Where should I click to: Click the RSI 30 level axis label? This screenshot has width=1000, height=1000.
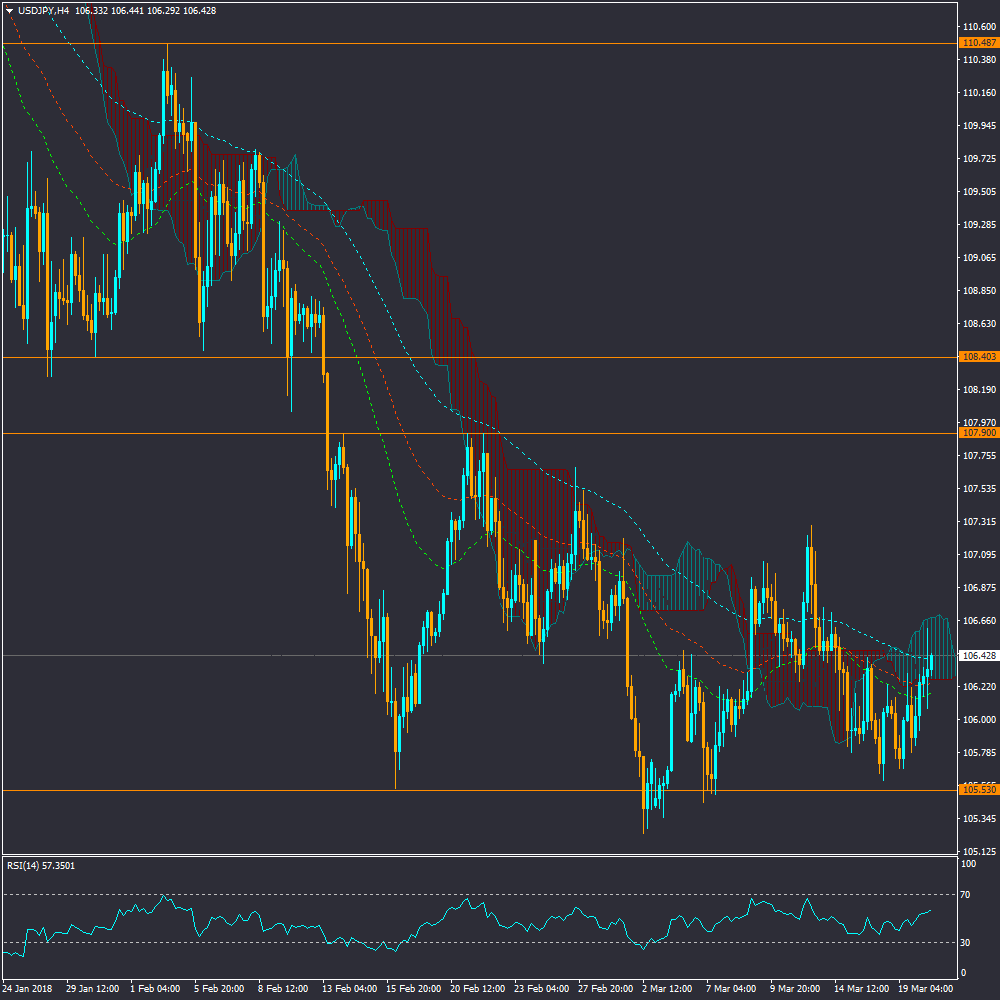click(x=966, y=942)
